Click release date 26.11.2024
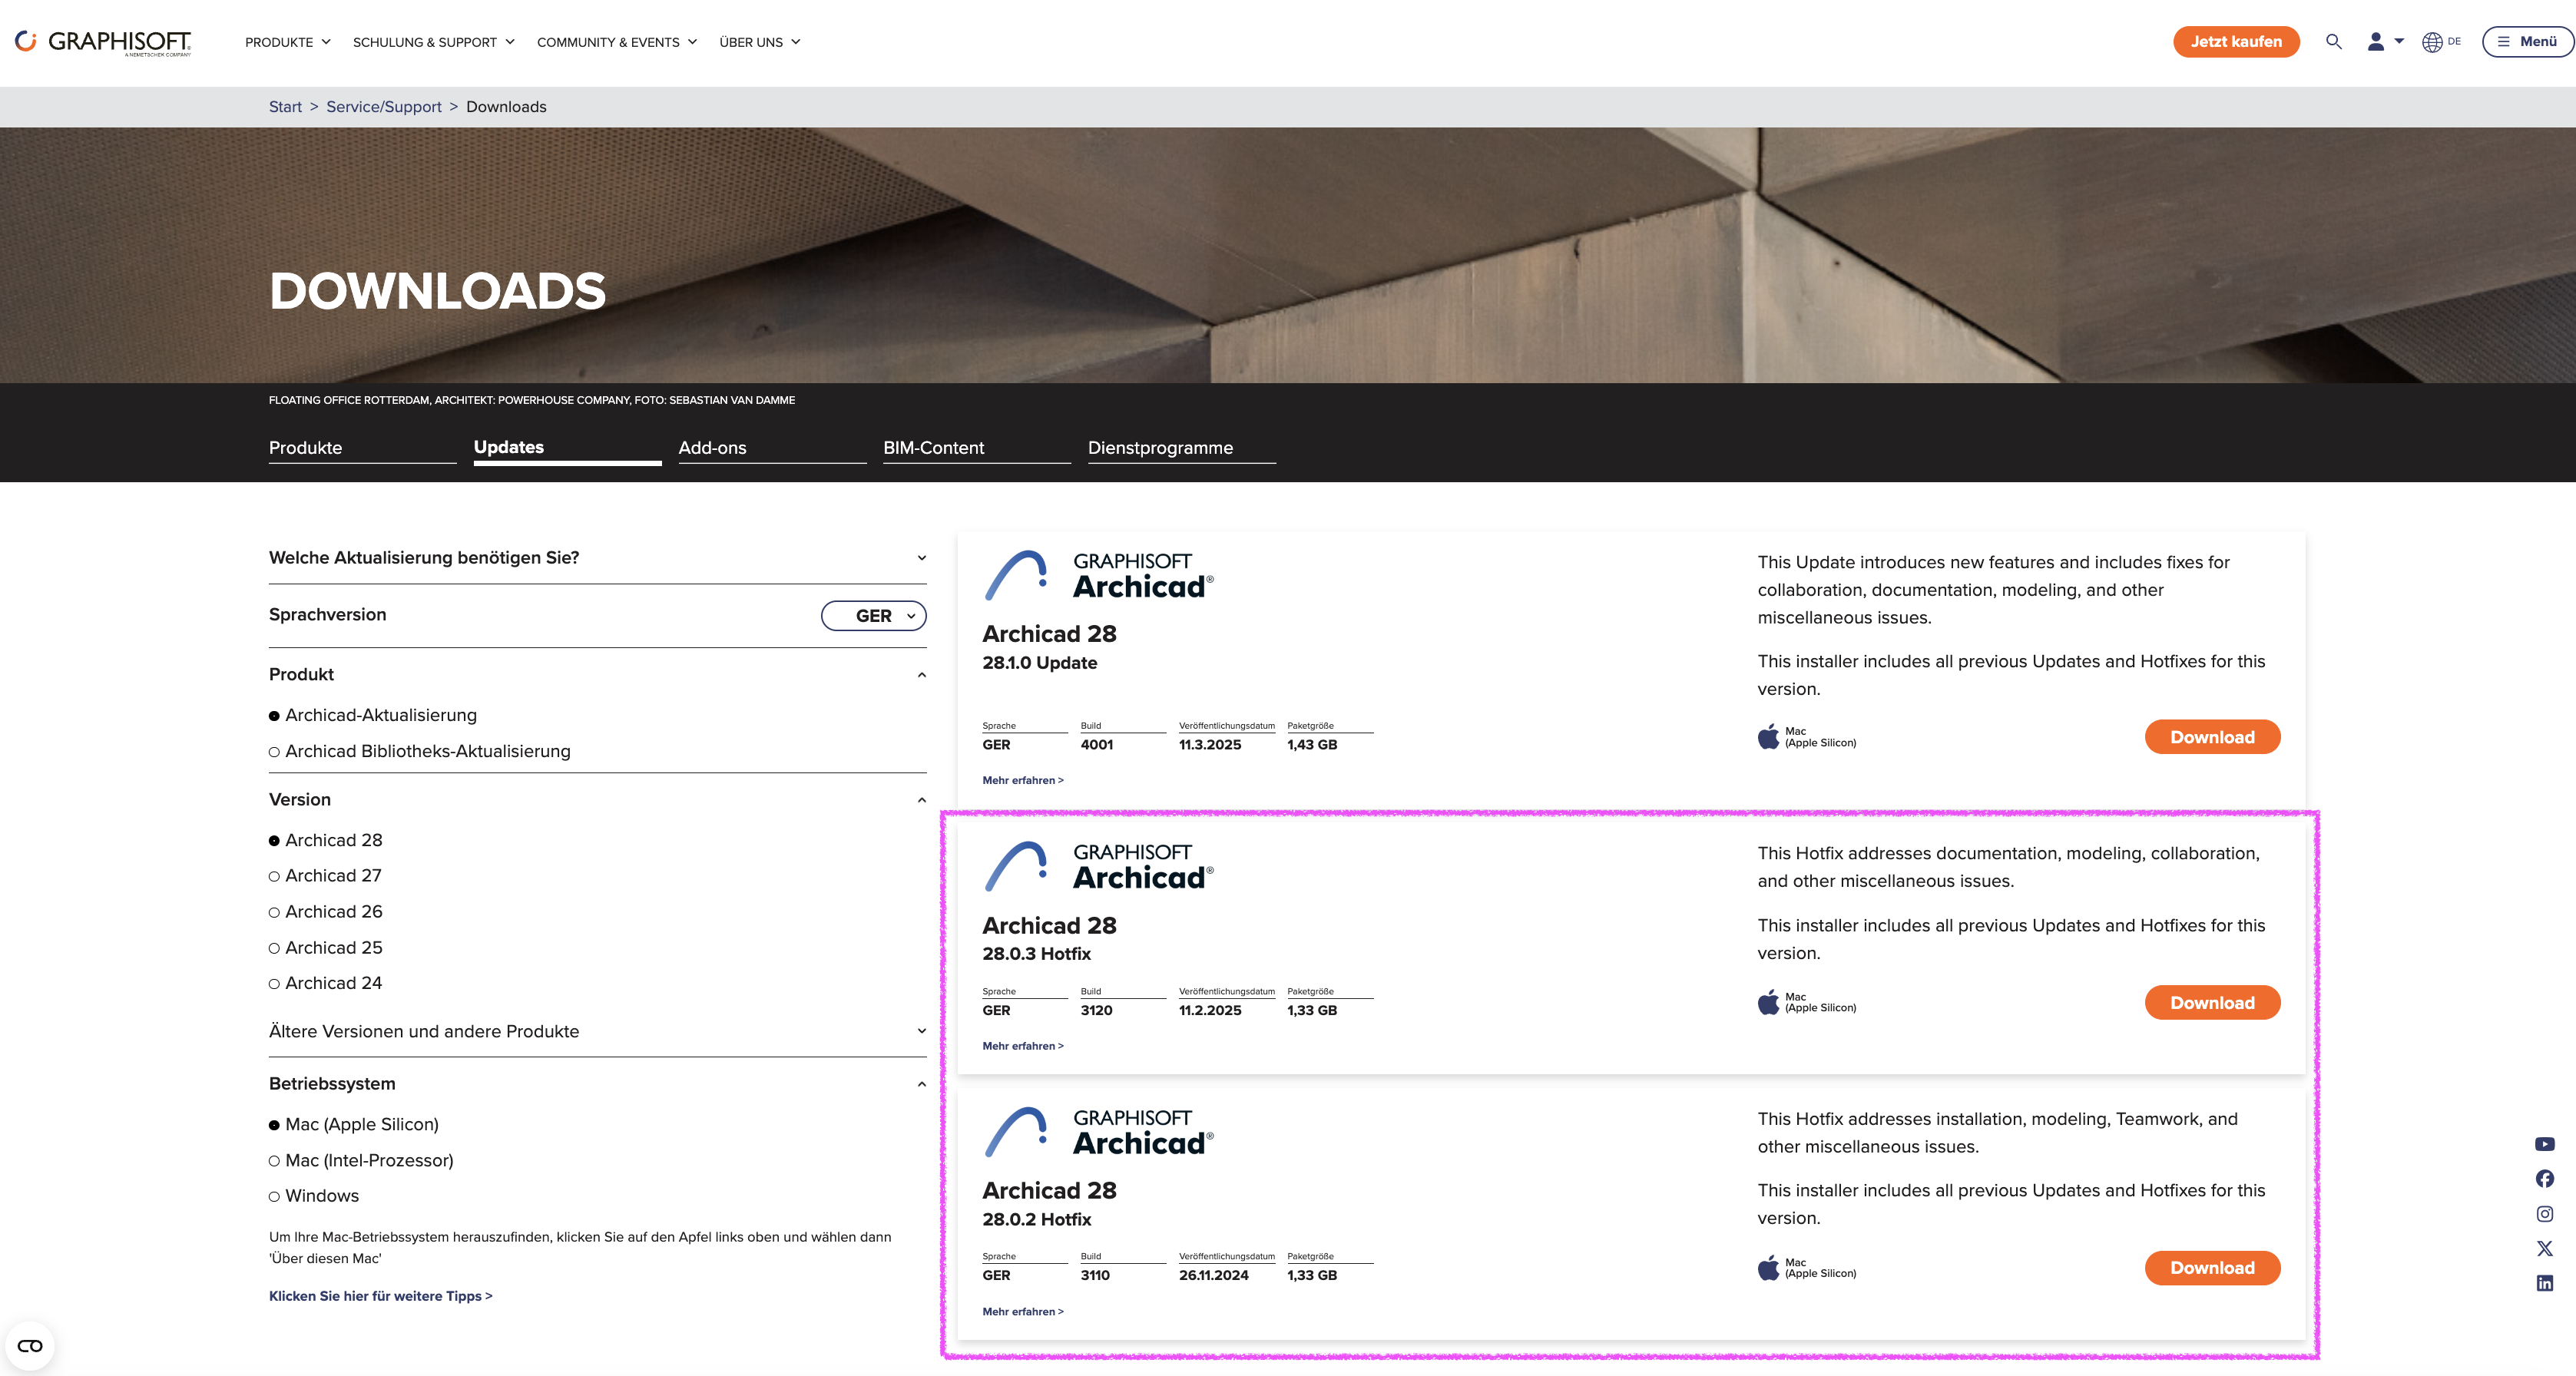 pos(1214,1276)
